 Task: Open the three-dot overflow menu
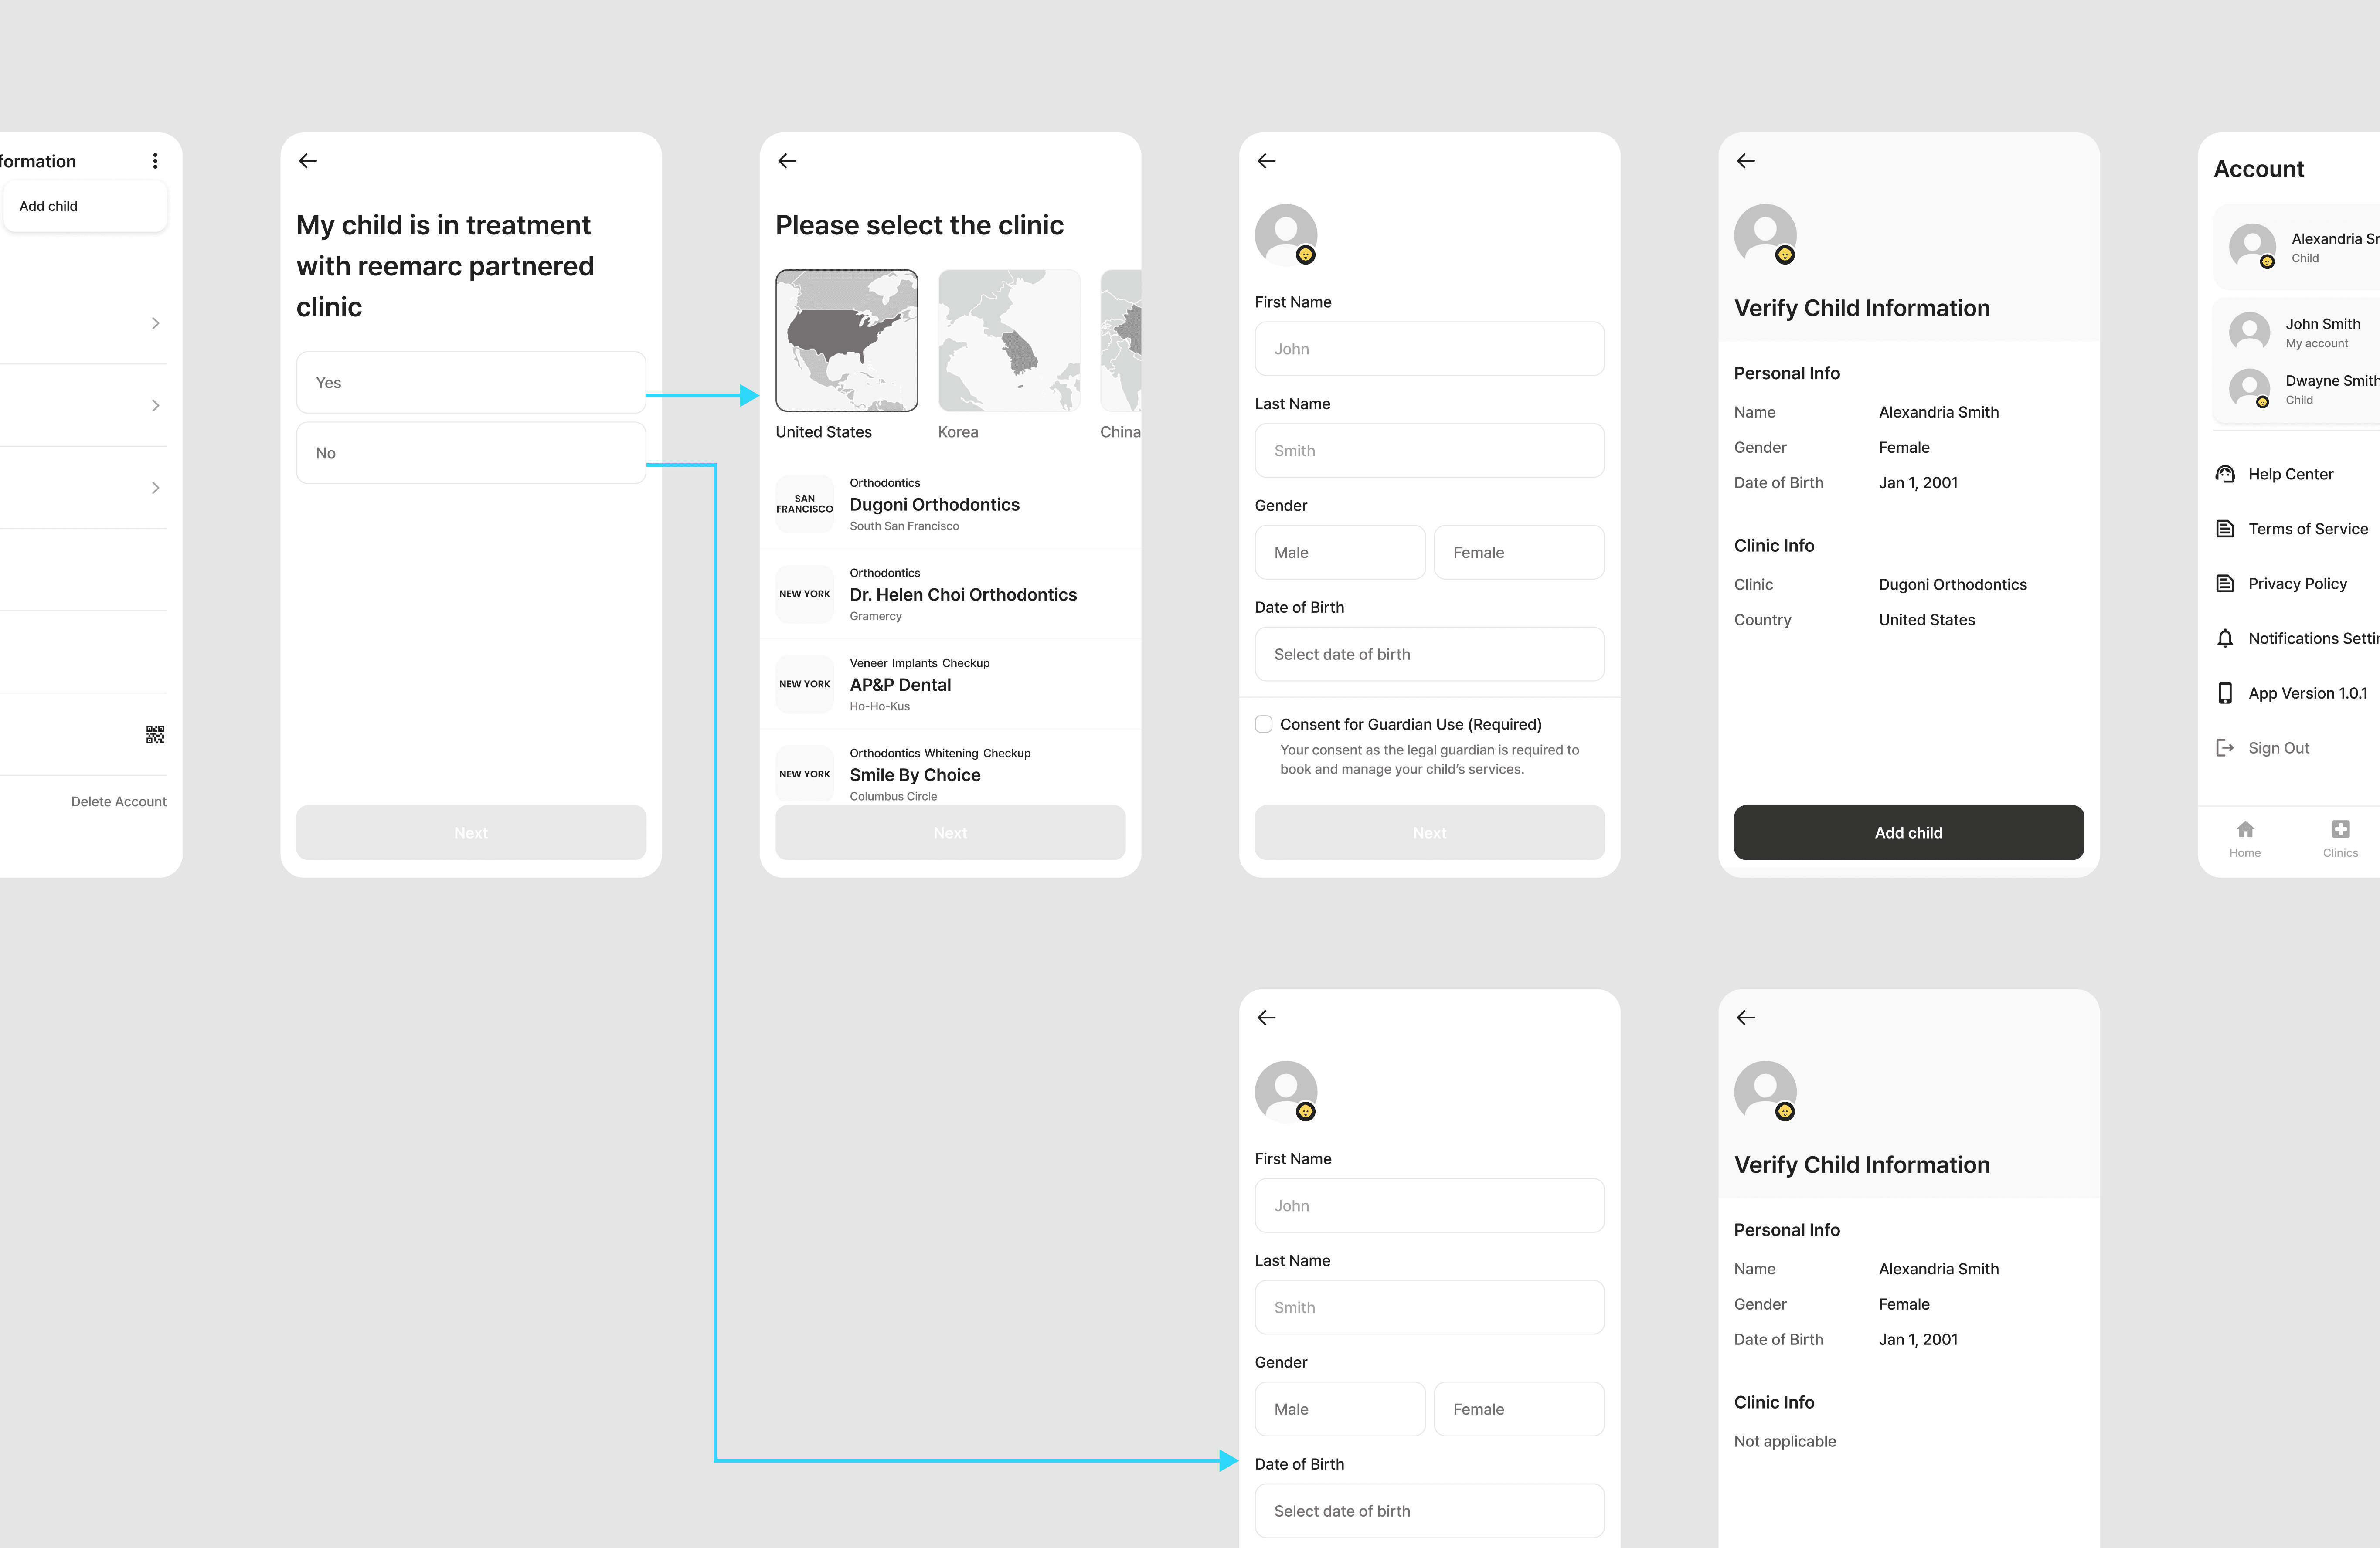pyautogui.click(x=155, y=161)
